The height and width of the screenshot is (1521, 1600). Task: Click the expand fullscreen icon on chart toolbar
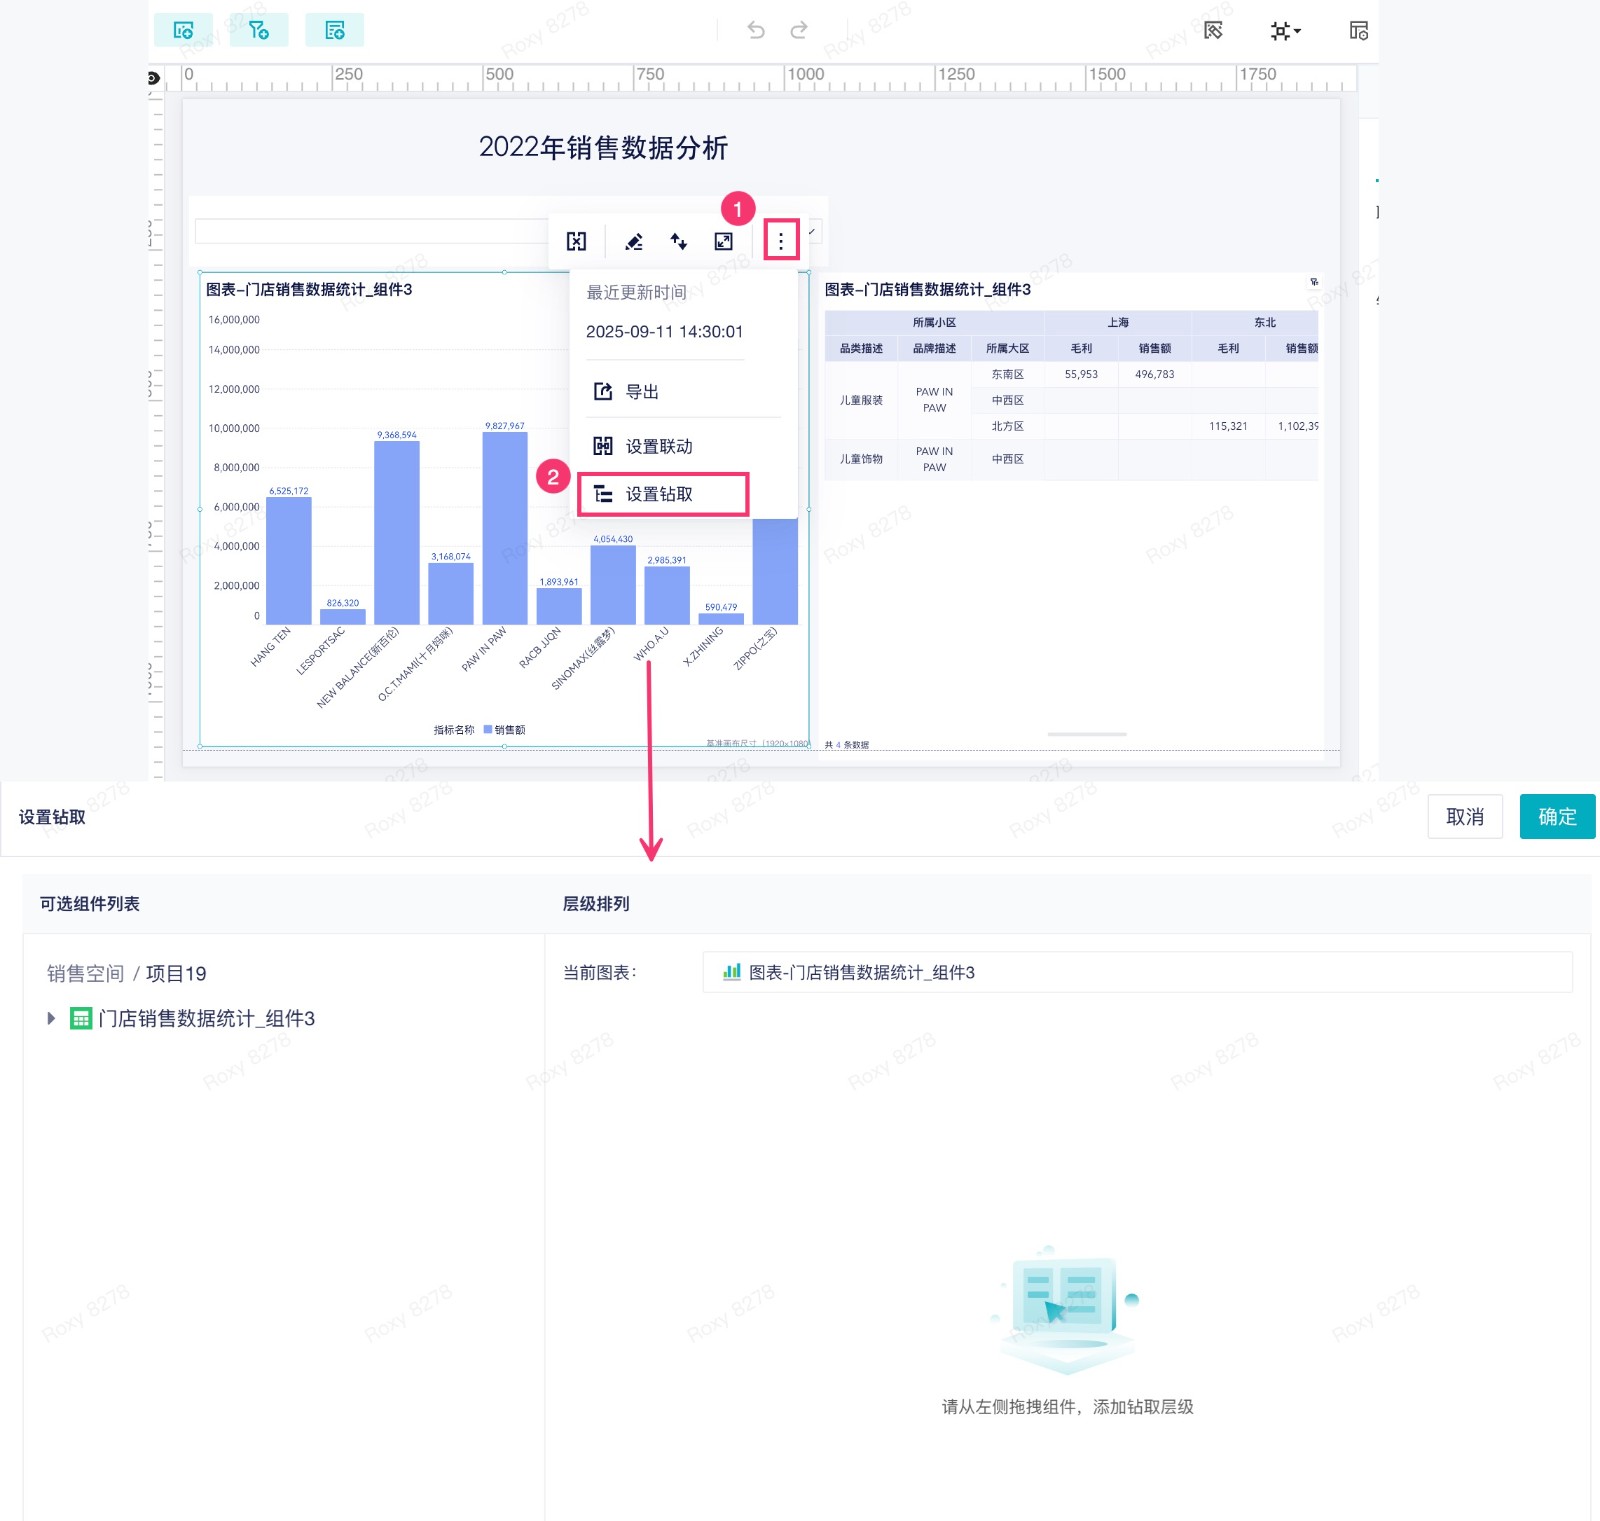pos(724,241)
